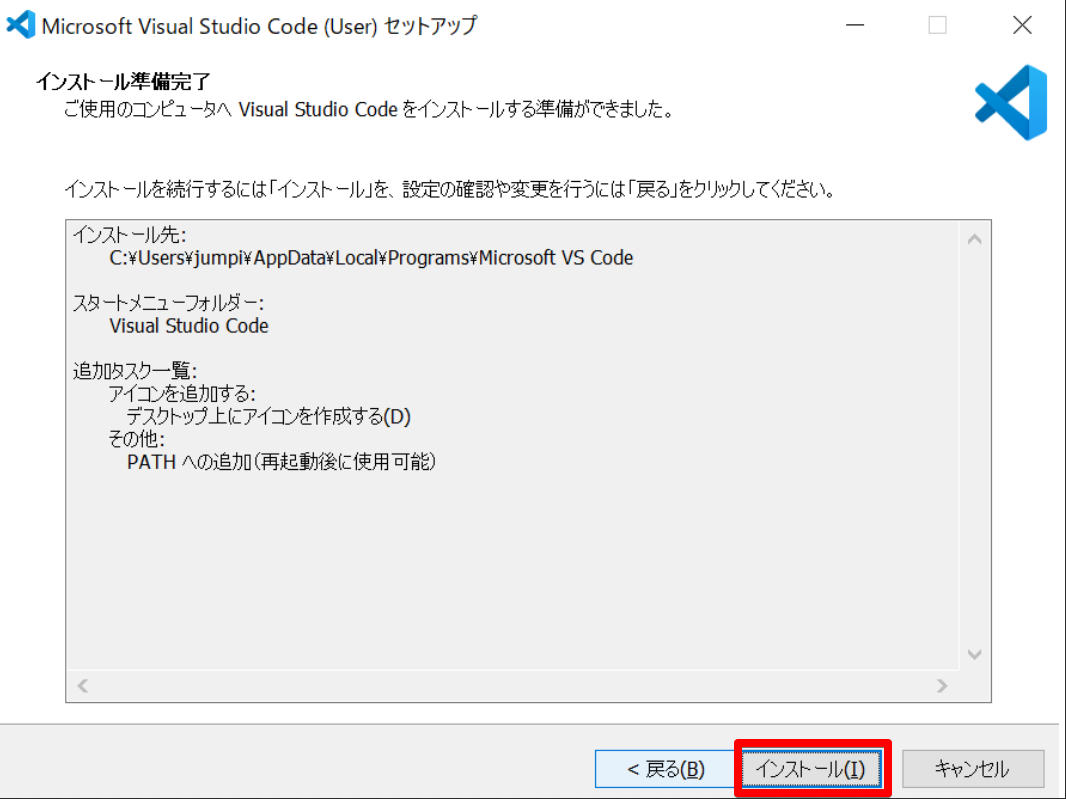Click the その他: line
This screenshot has height=799, width=1066.
point(136,439)
